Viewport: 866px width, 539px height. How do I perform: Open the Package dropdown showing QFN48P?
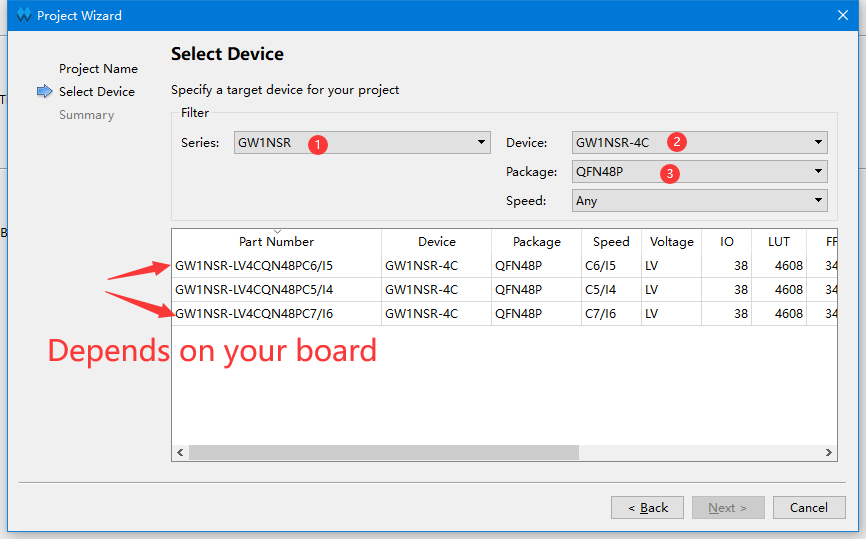point(699,172)
